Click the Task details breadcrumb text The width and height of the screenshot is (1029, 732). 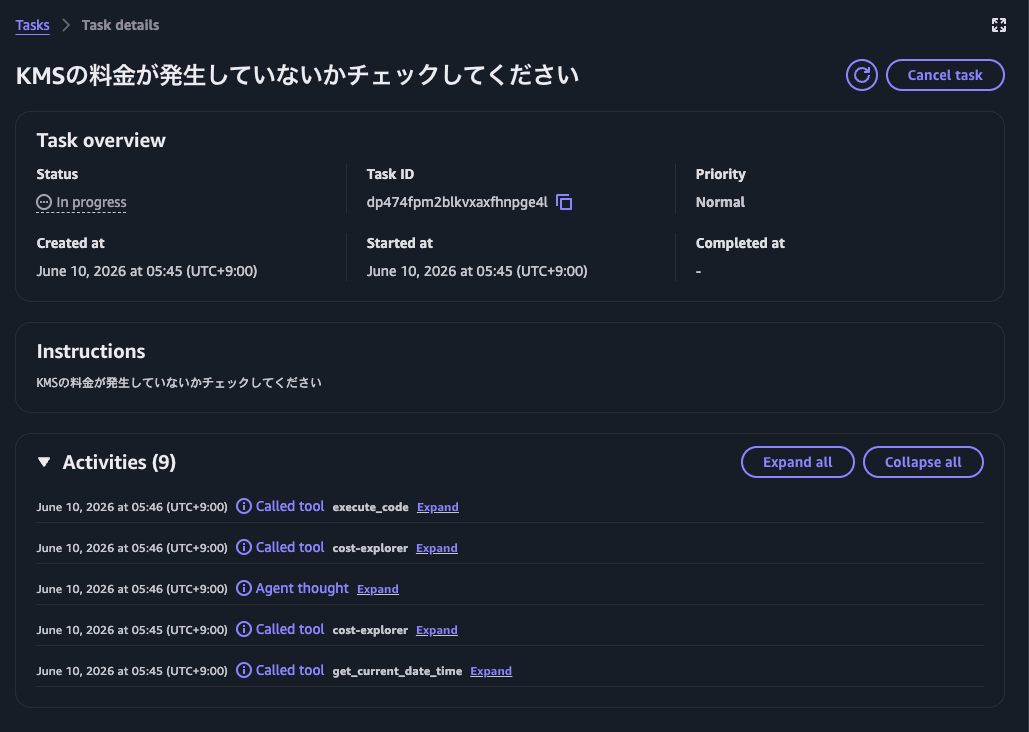120,25
